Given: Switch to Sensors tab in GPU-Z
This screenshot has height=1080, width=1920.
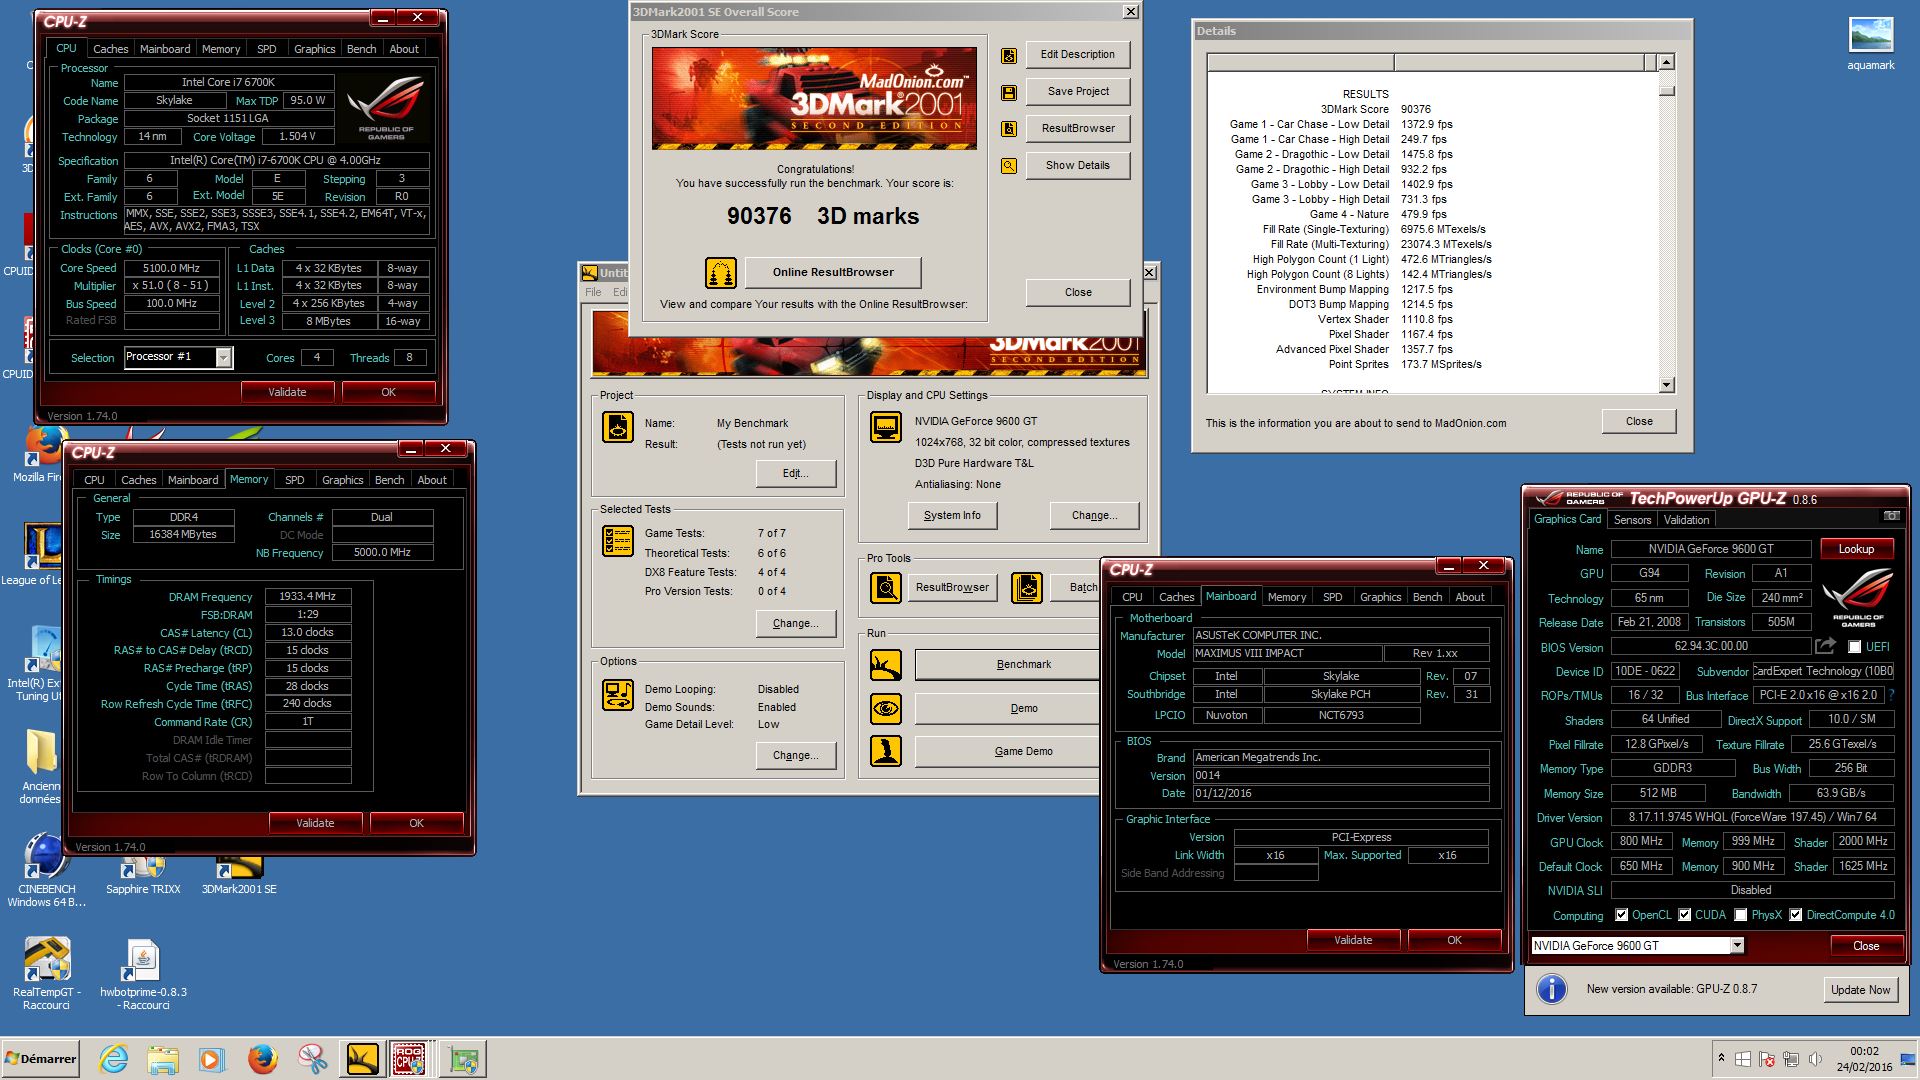Looking at the screenshot, I should [x=1632, y=520].
